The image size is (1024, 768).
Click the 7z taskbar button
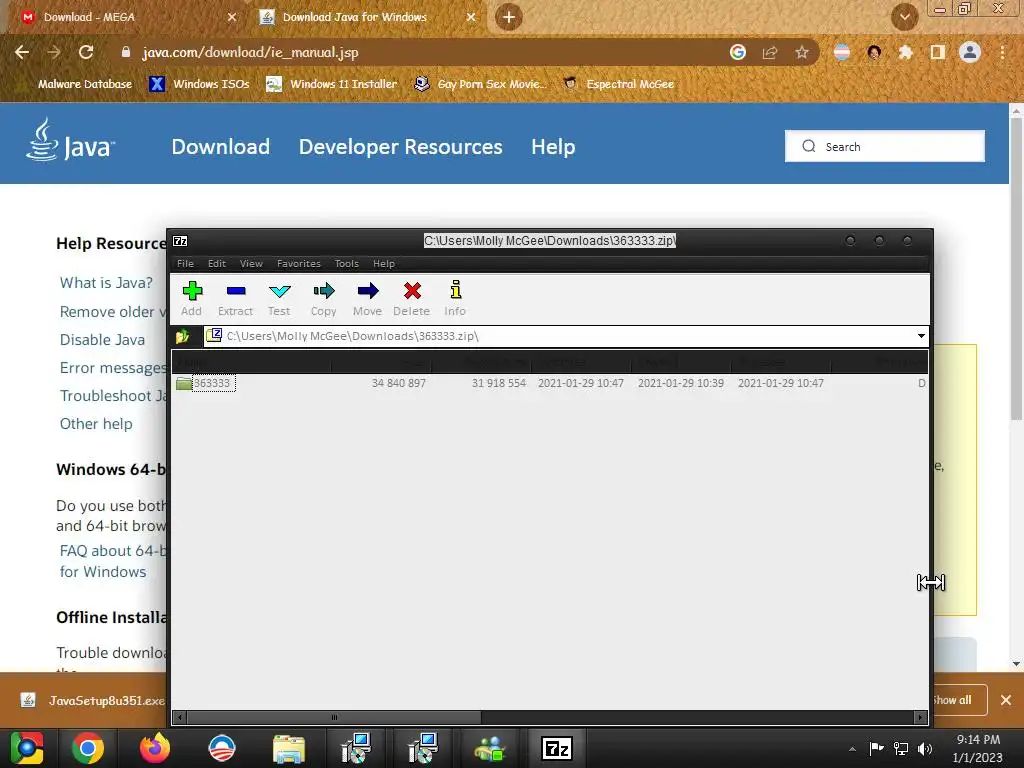point(556,748)
